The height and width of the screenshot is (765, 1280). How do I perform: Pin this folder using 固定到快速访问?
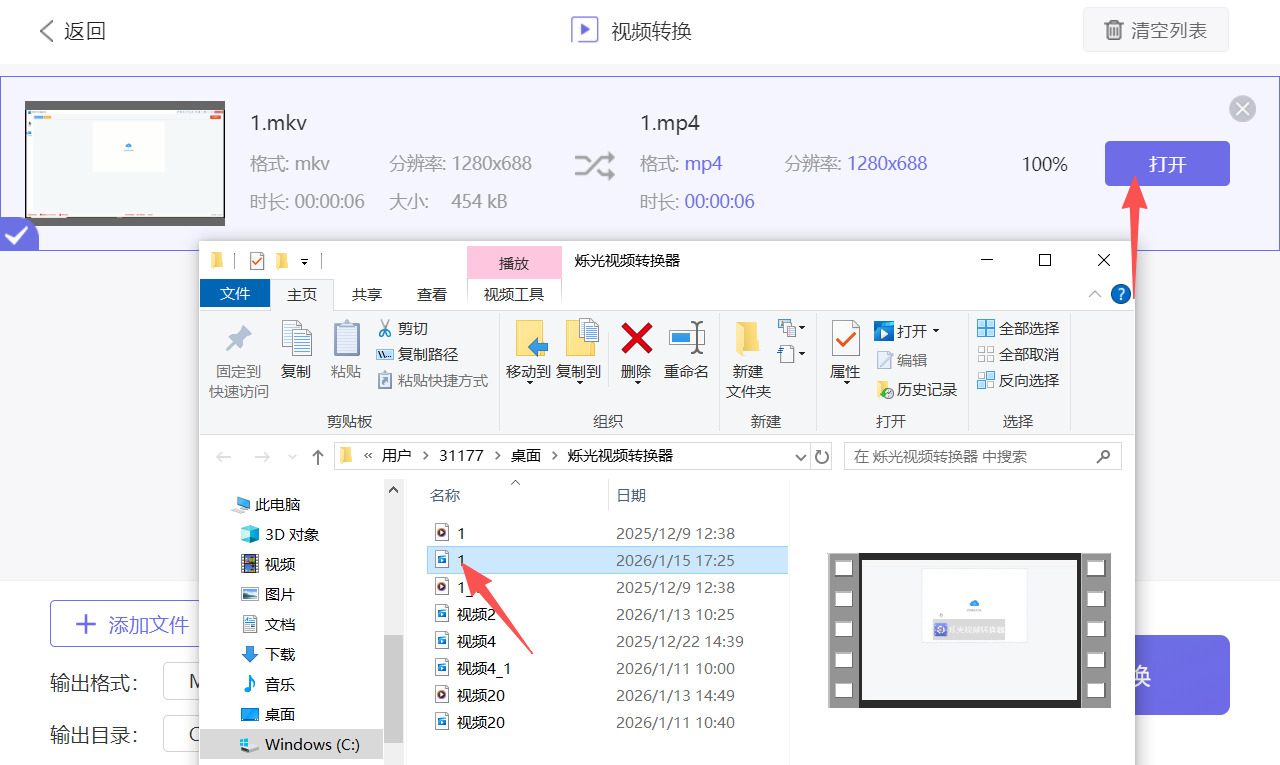pos(237,360)
